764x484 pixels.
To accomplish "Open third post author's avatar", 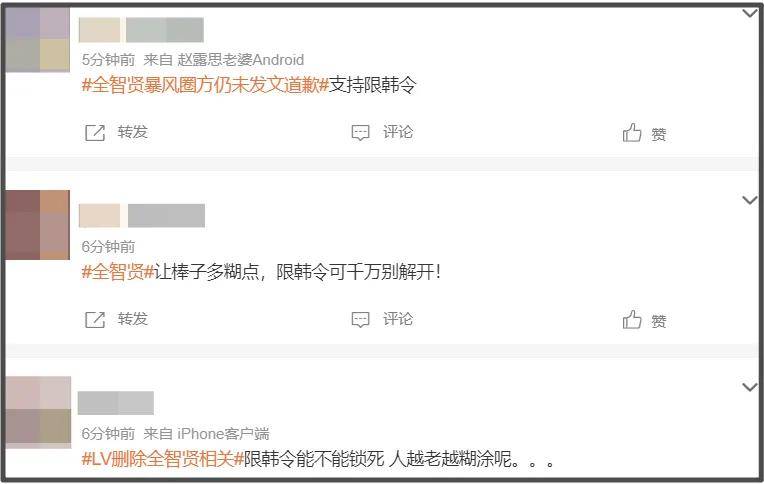I will 38,412.
